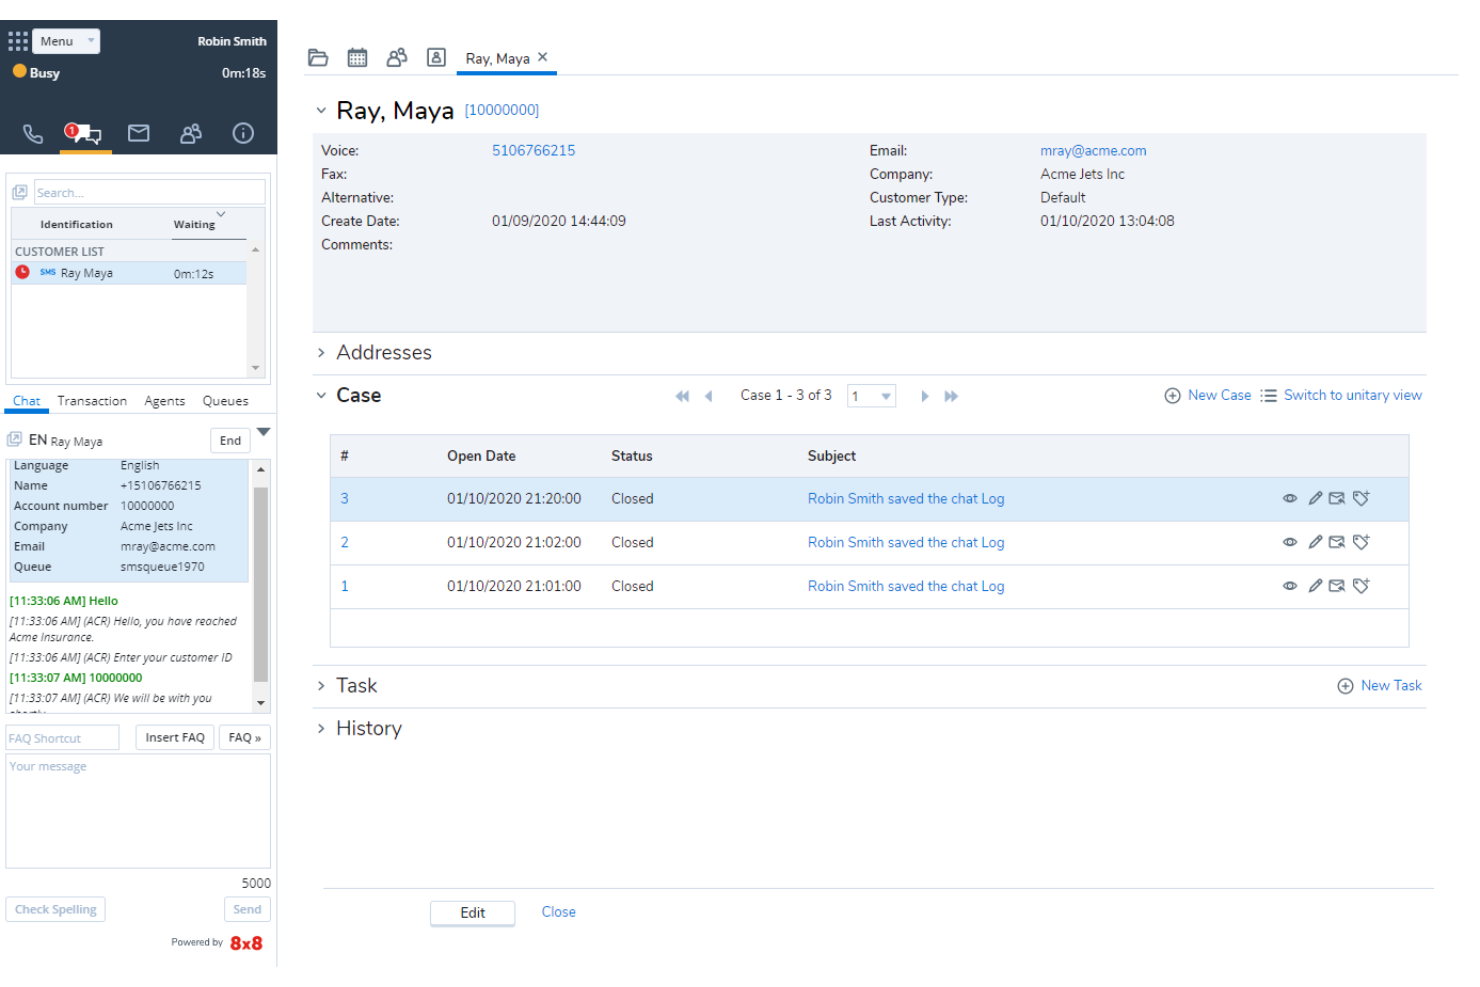
Task: Open the phone number link 5106766215
Action: tap(533, 150)
